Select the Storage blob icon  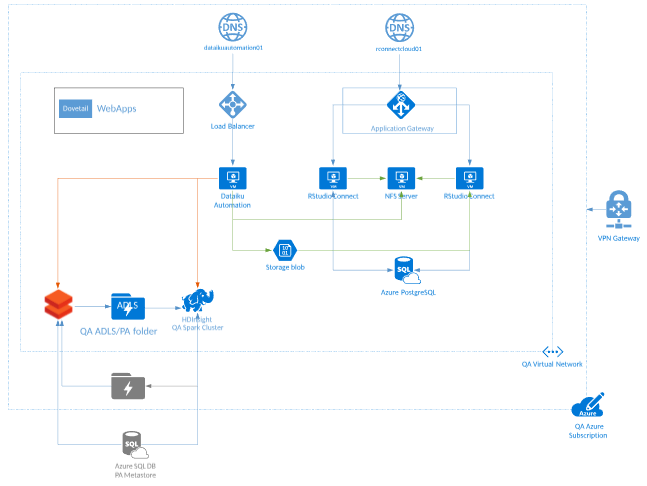[x=284, y=250]
